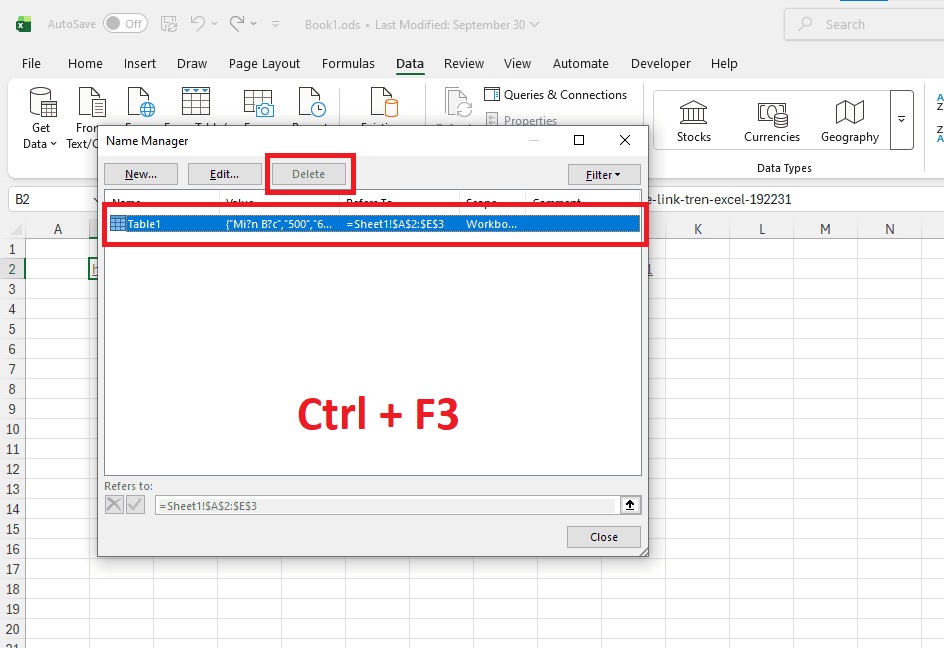Open the Draw ribbon tab

[x=192, y=63]
